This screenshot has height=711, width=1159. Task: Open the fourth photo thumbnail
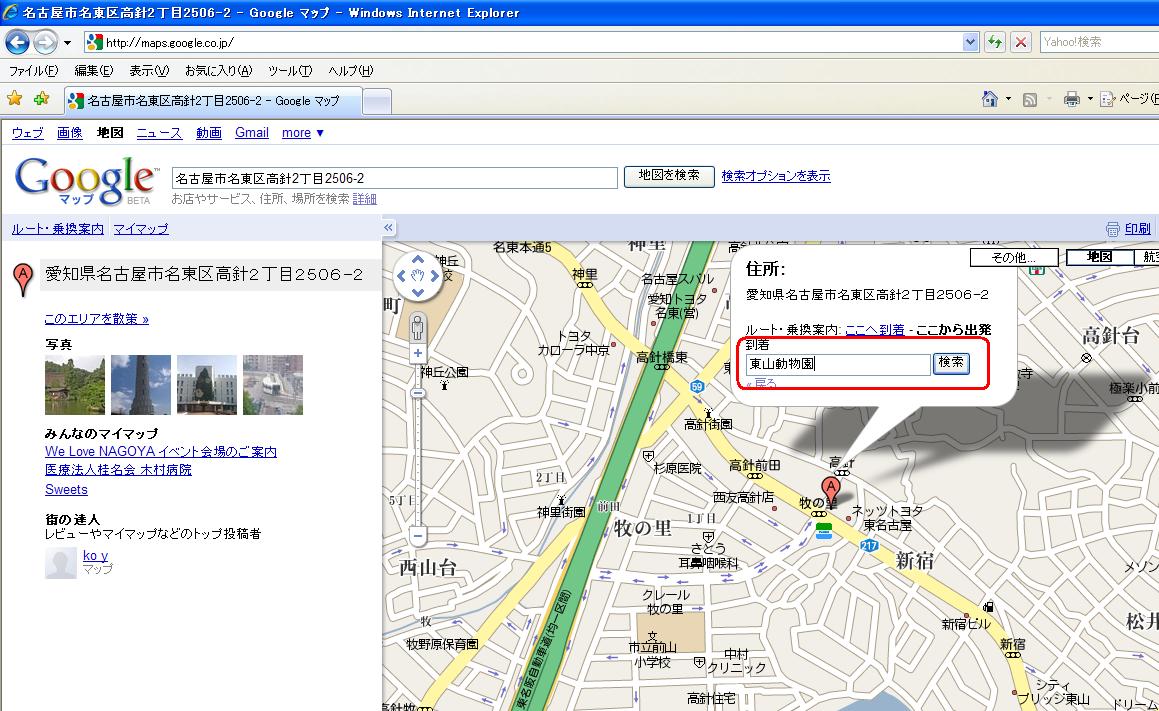tap(273, 384)
